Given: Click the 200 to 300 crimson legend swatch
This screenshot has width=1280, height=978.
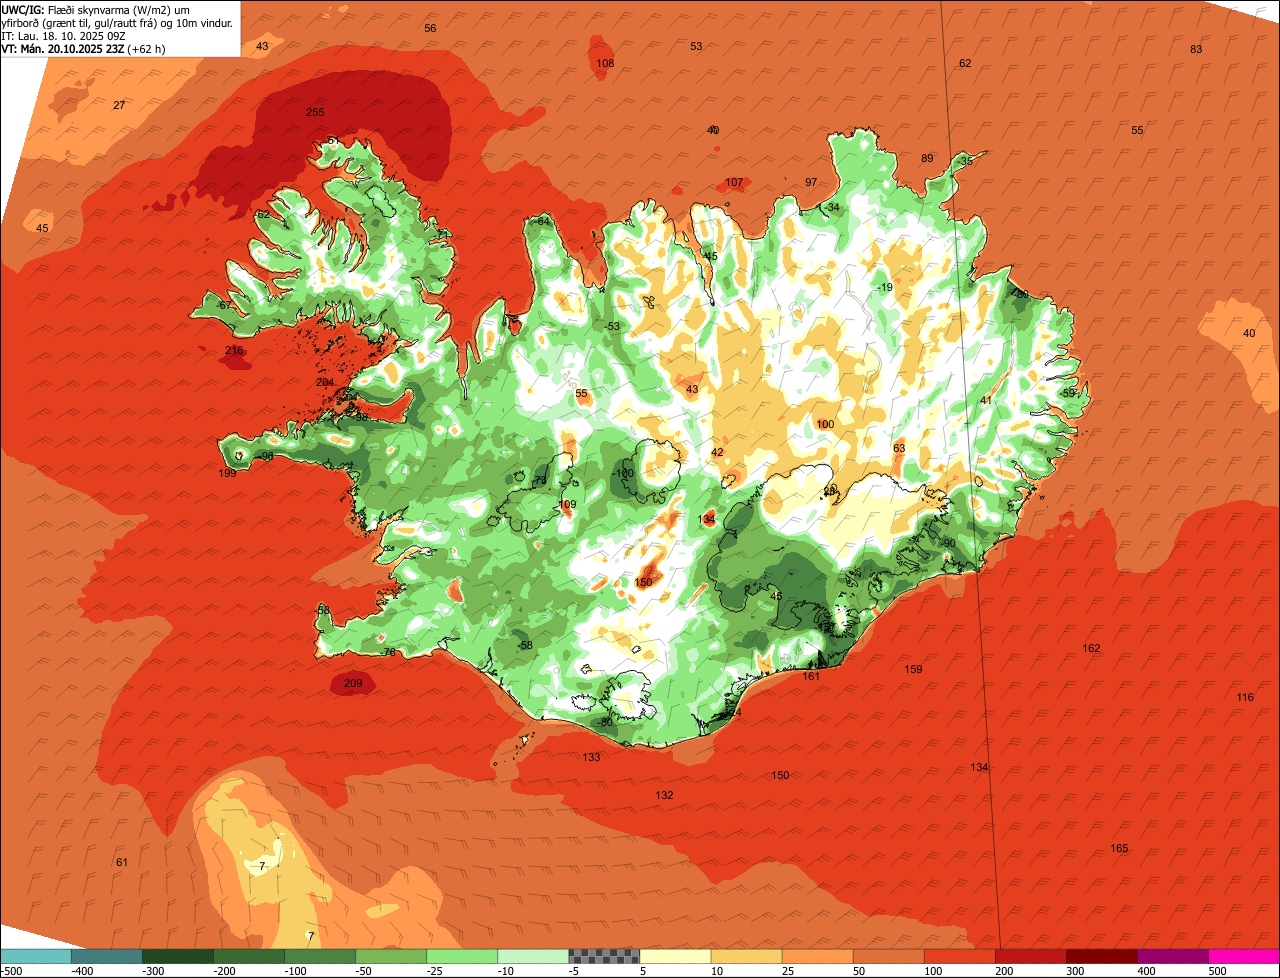Looking at the screenshot, I should pos(1030,956).
